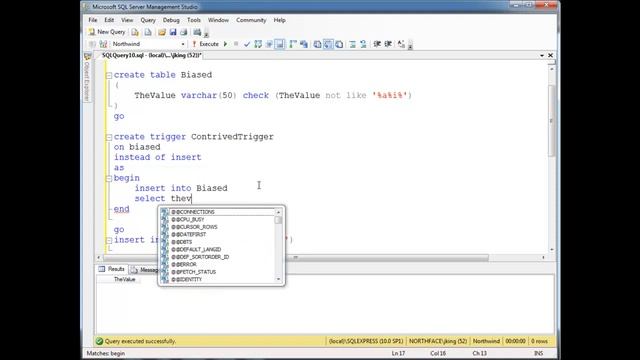Toggle Include Actual Execution Plan
The image size is (640, 360).
coord(293,44)
